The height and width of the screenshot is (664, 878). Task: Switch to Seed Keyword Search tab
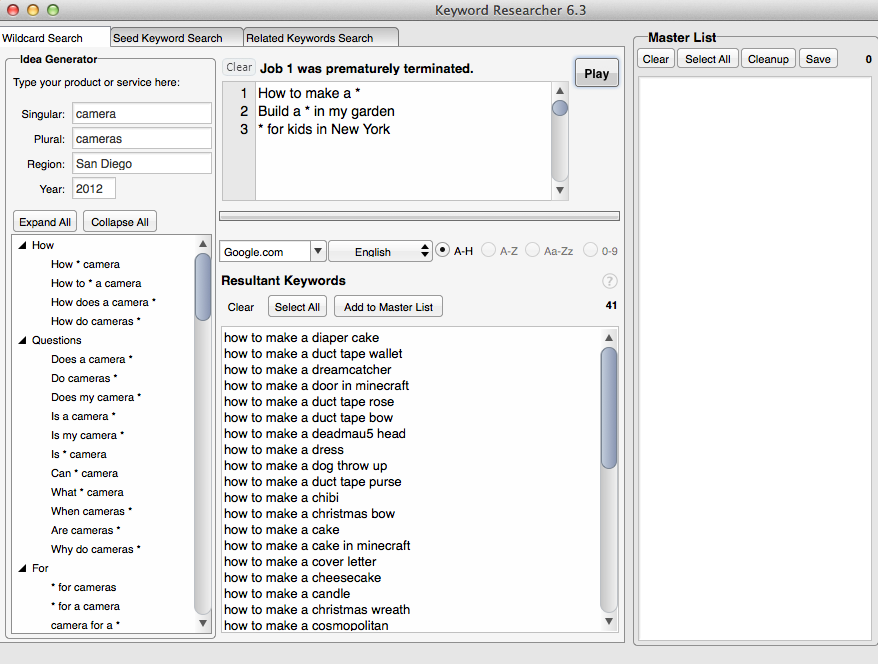tap(176, 38)
